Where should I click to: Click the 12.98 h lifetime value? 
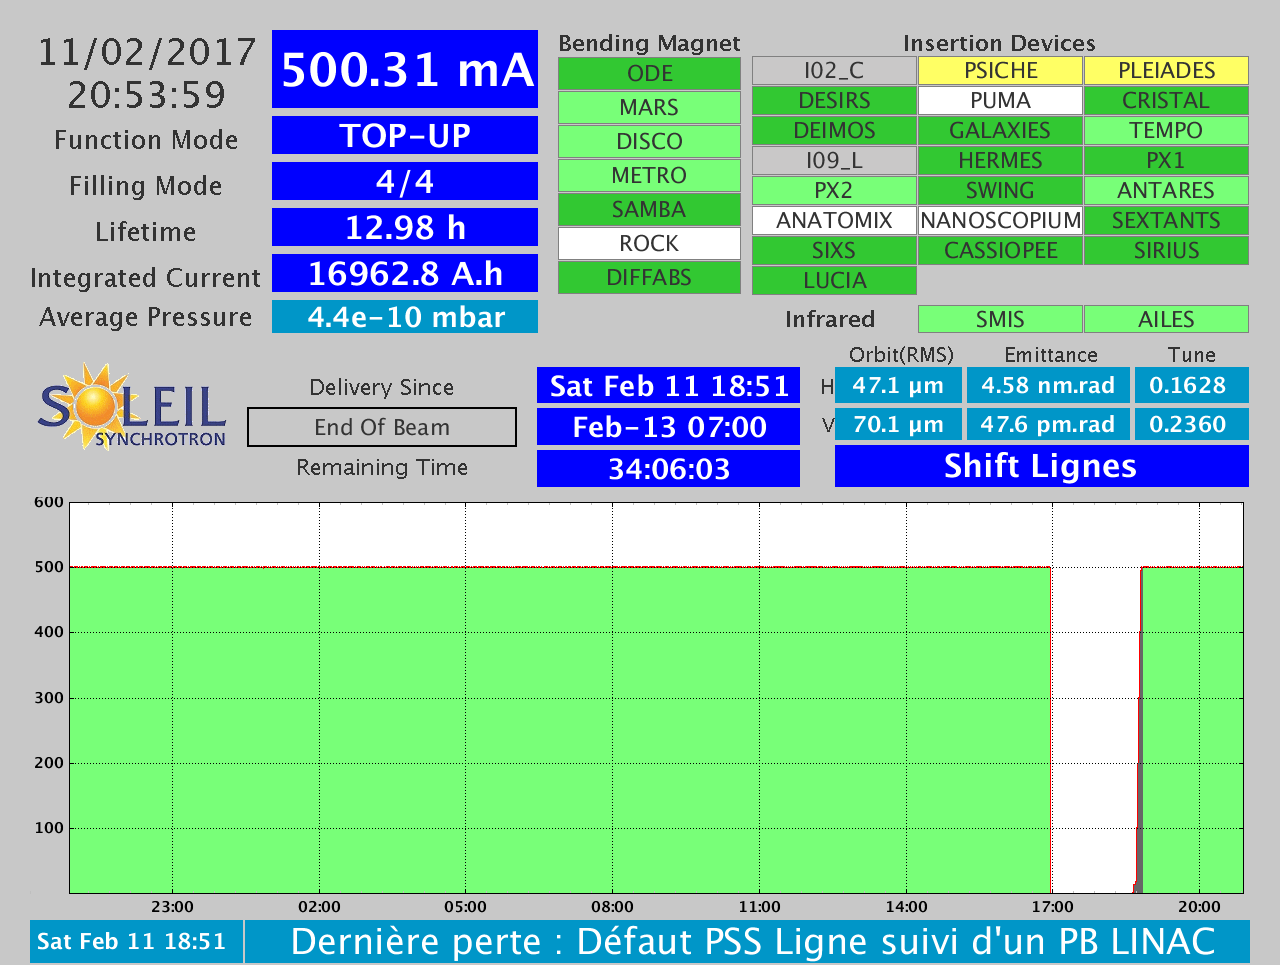click(x=405, y=227)
